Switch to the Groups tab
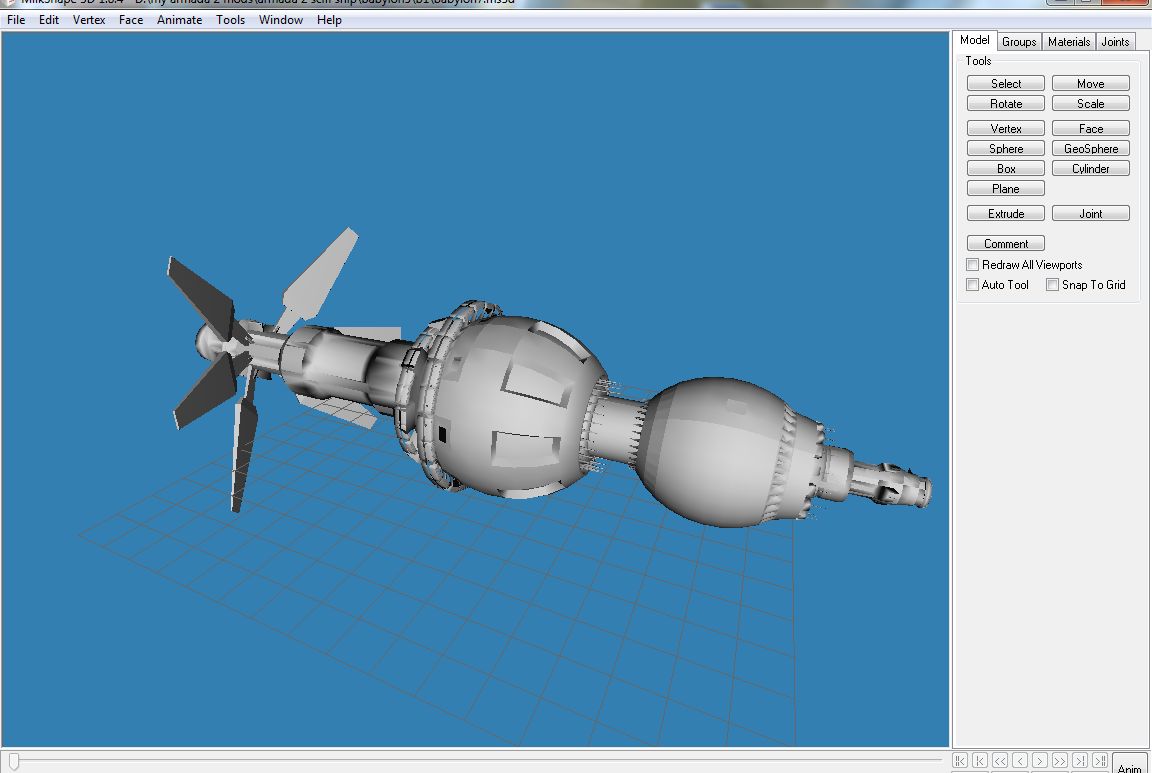 pyautogui.click(x=1019, y=42)
